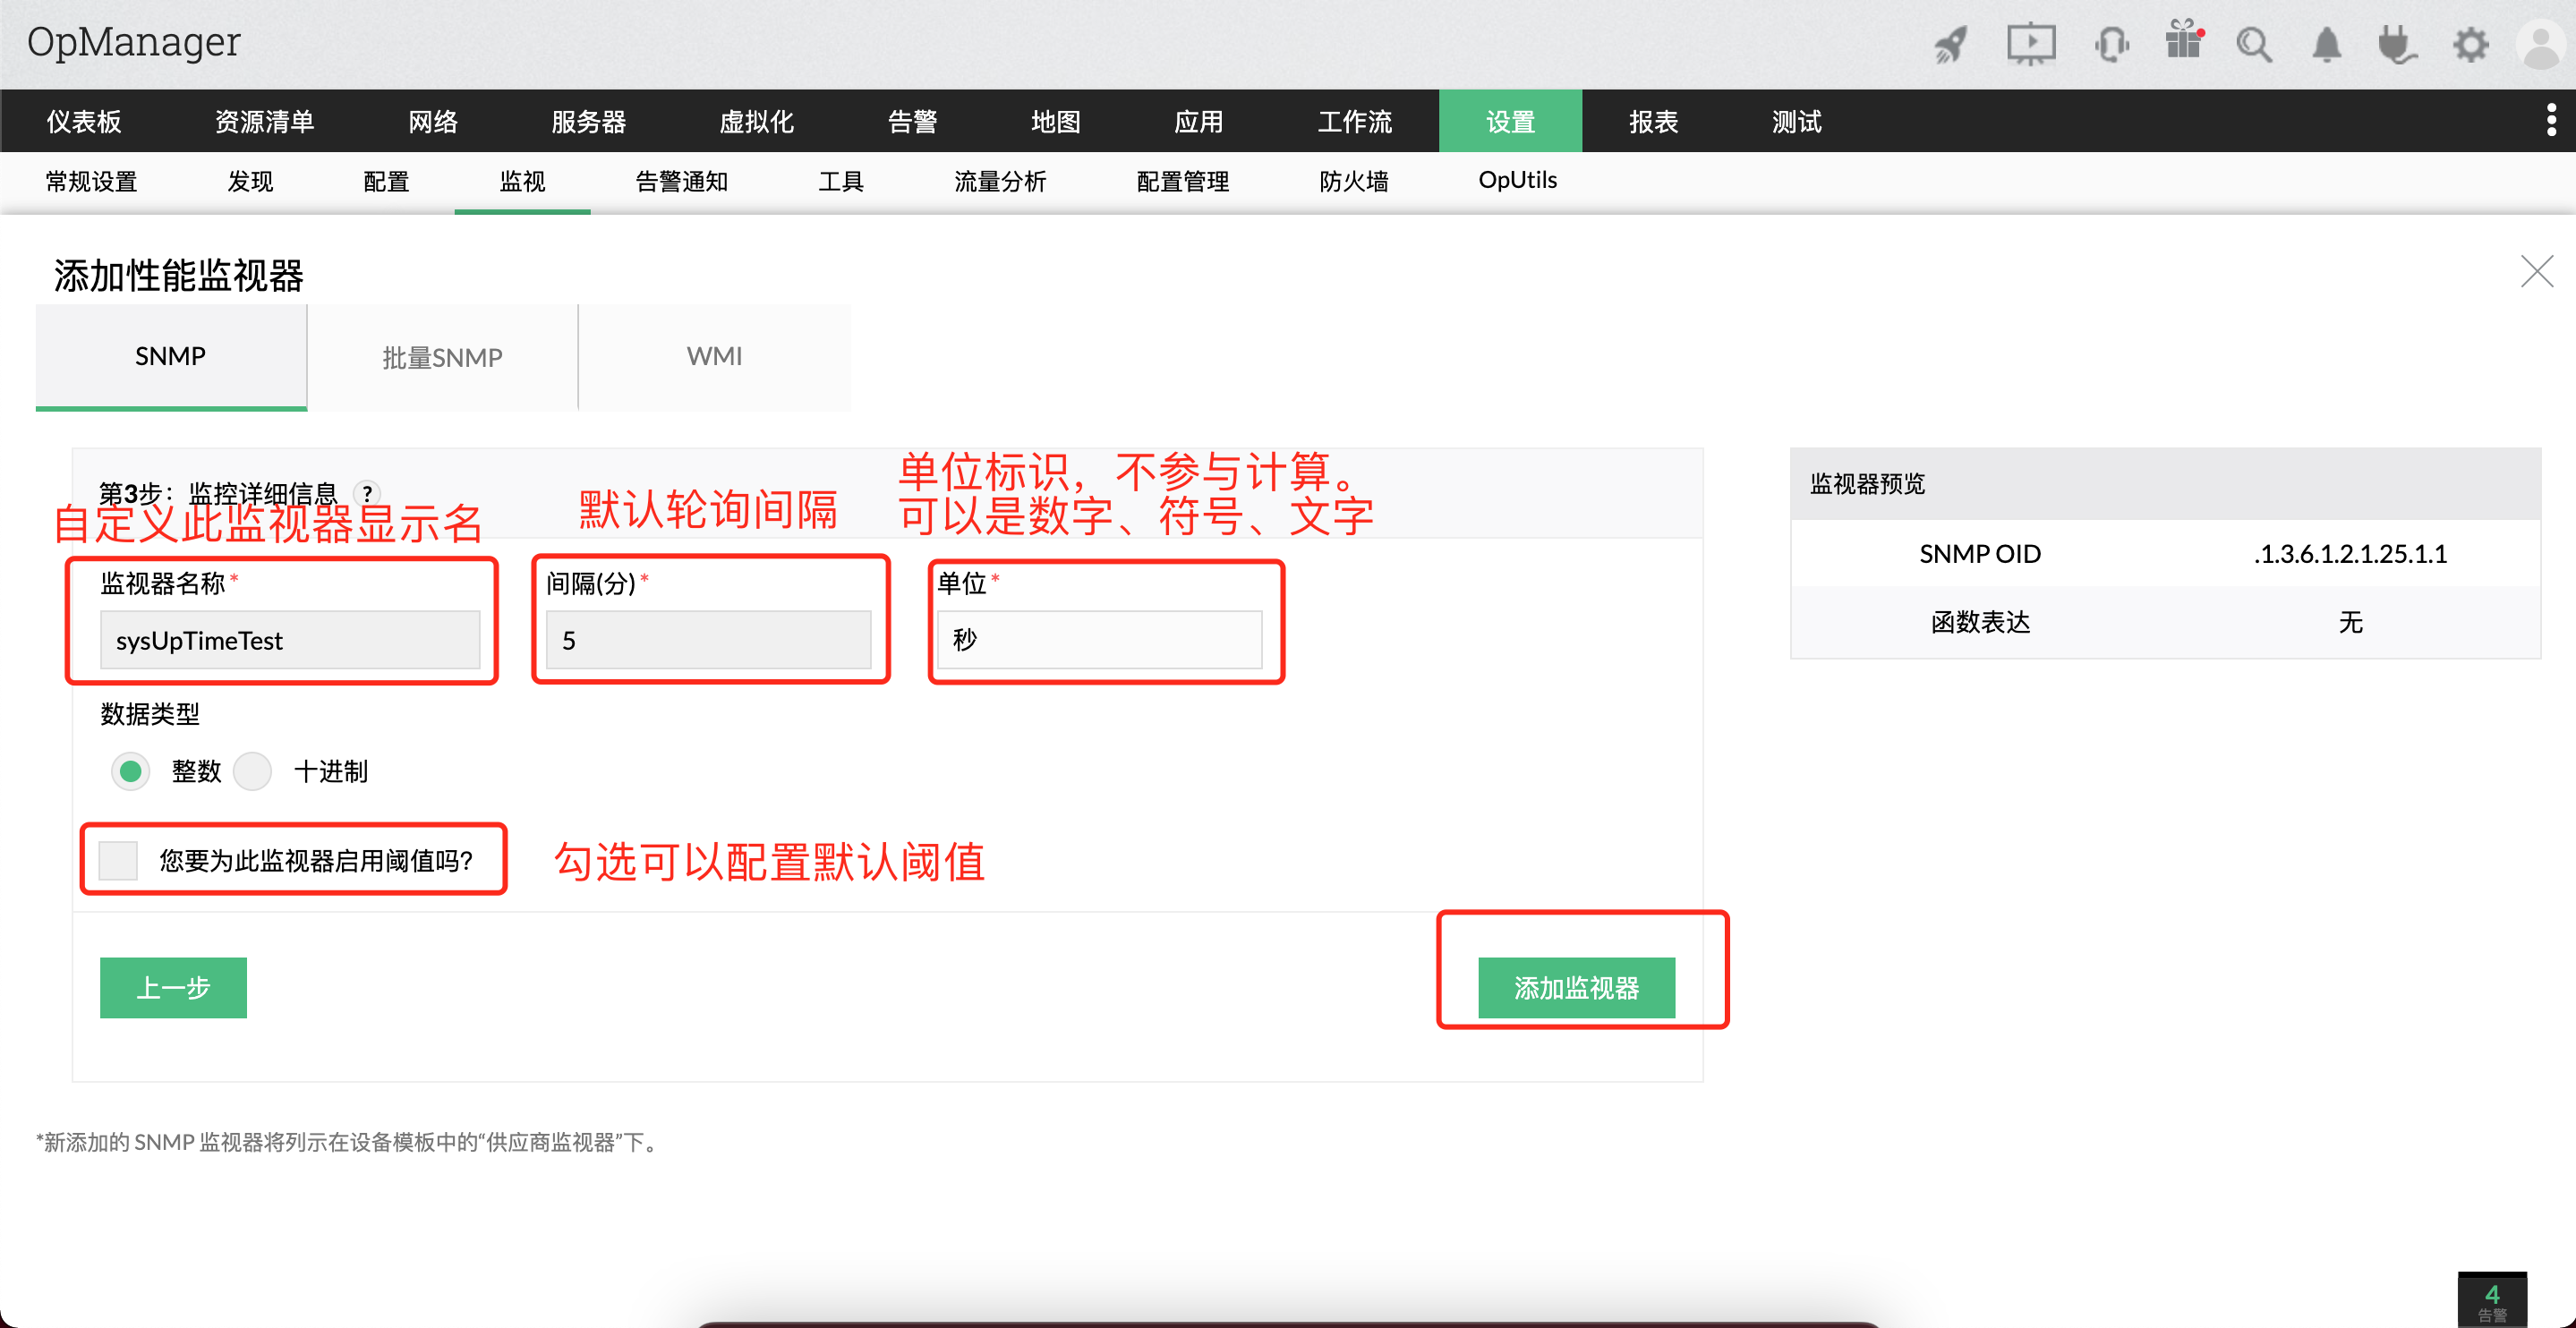
Task: Close the add performance monitor panel
Action: coord(2536,271)
